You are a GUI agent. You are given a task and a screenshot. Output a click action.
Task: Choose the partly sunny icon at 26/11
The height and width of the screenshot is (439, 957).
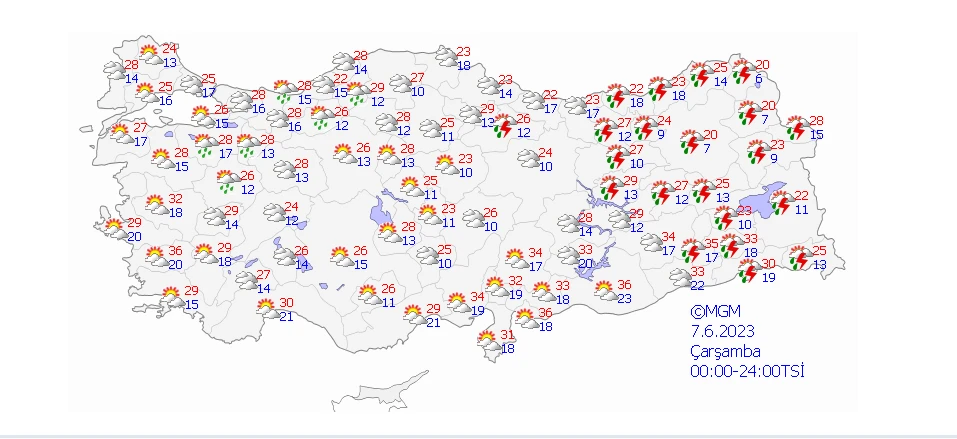370,295
